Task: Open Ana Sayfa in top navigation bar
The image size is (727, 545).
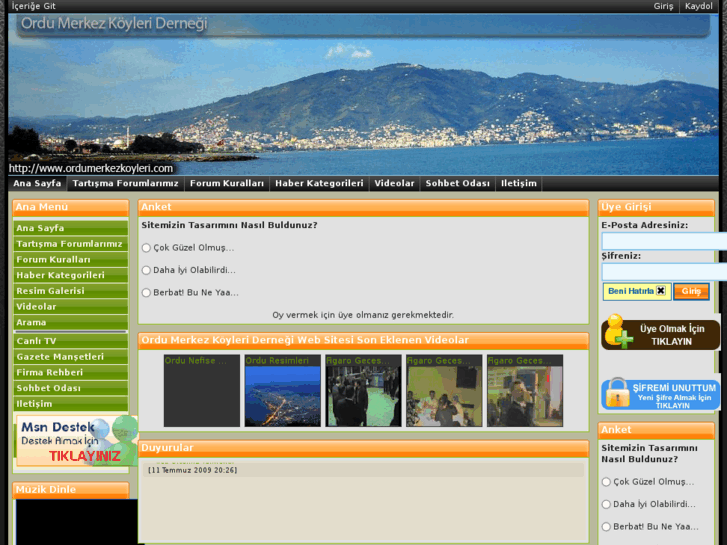Action: click(x=37, y=183)
